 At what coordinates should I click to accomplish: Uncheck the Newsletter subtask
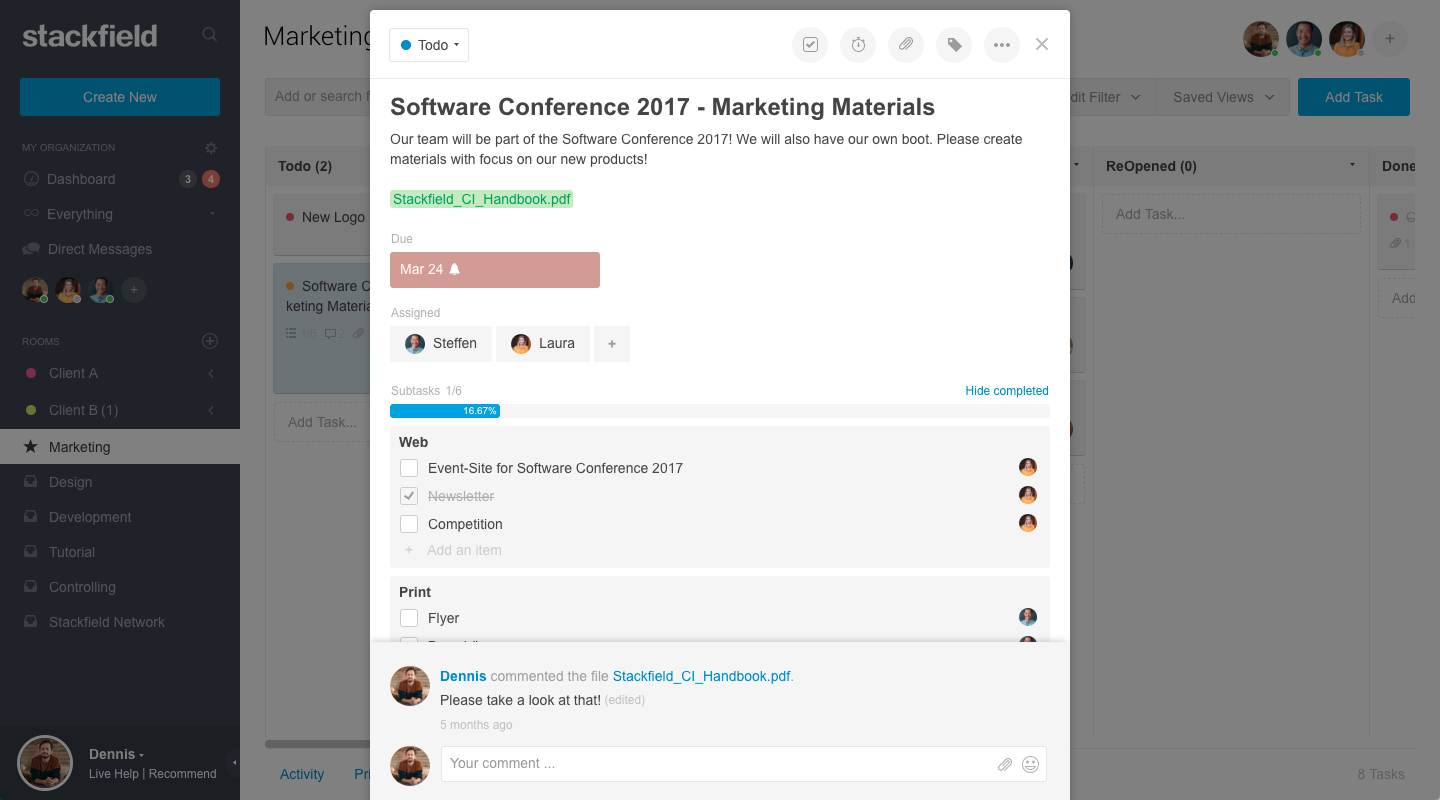pyautogui.click(x=409, y=496)
